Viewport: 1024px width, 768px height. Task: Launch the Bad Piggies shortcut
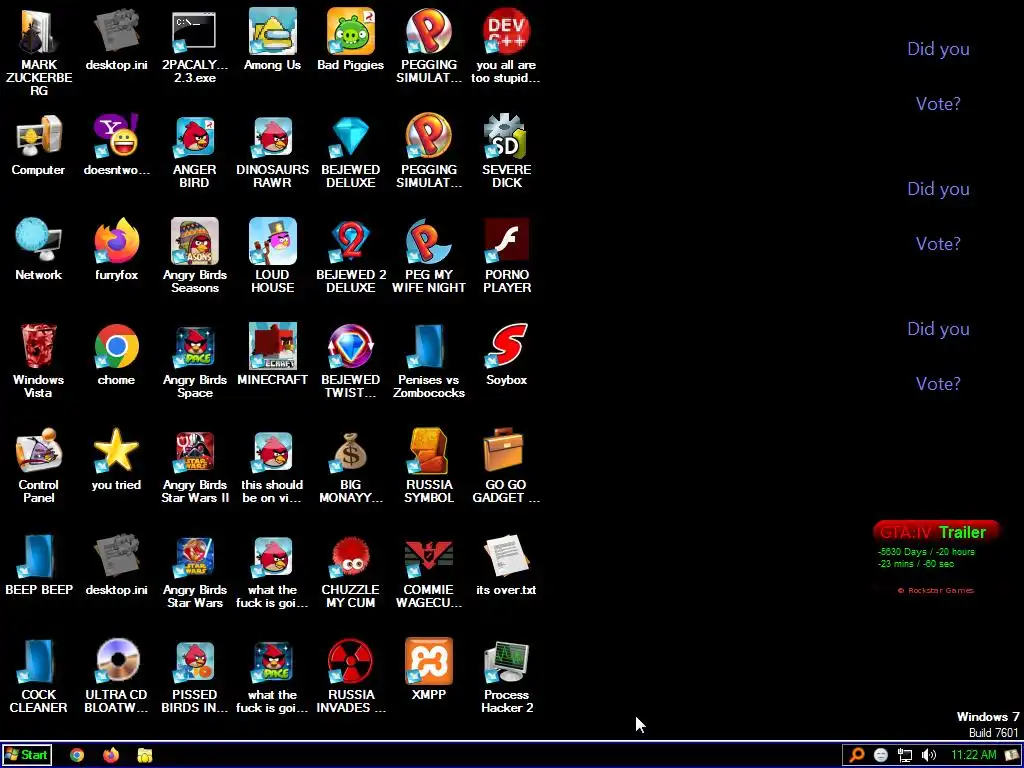pyautogui.click(x=351, y=31)
